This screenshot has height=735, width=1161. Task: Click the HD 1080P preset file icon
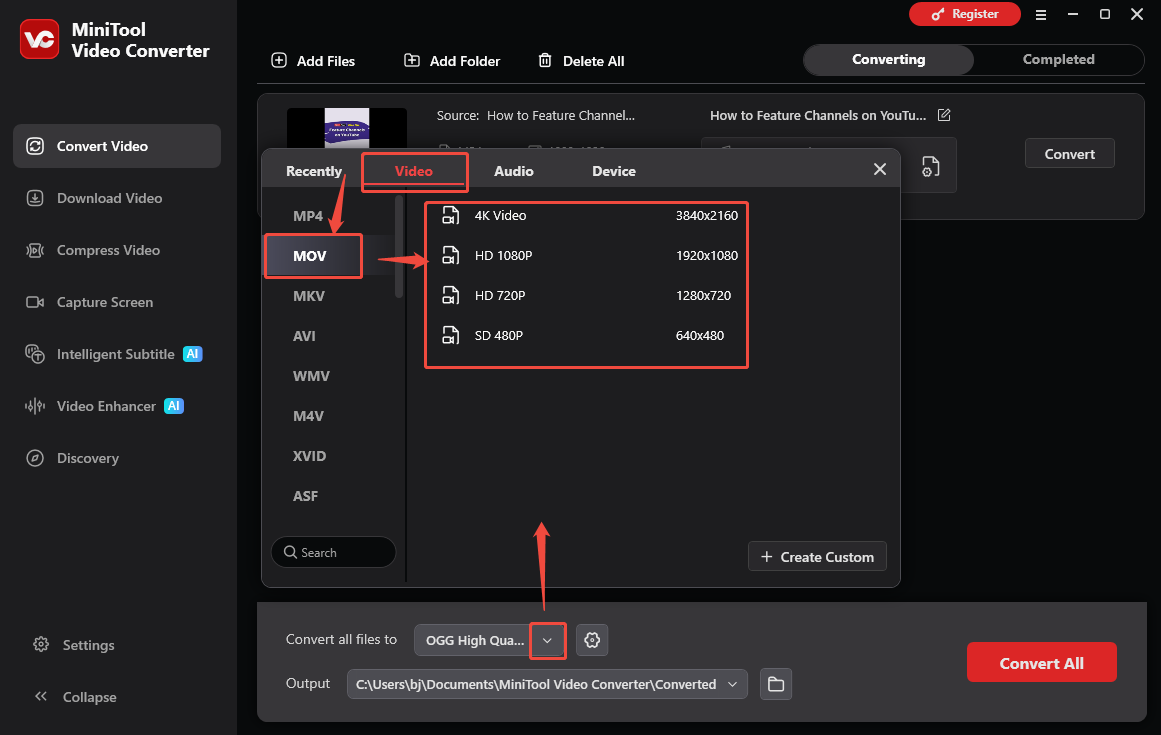click(450, 255)
